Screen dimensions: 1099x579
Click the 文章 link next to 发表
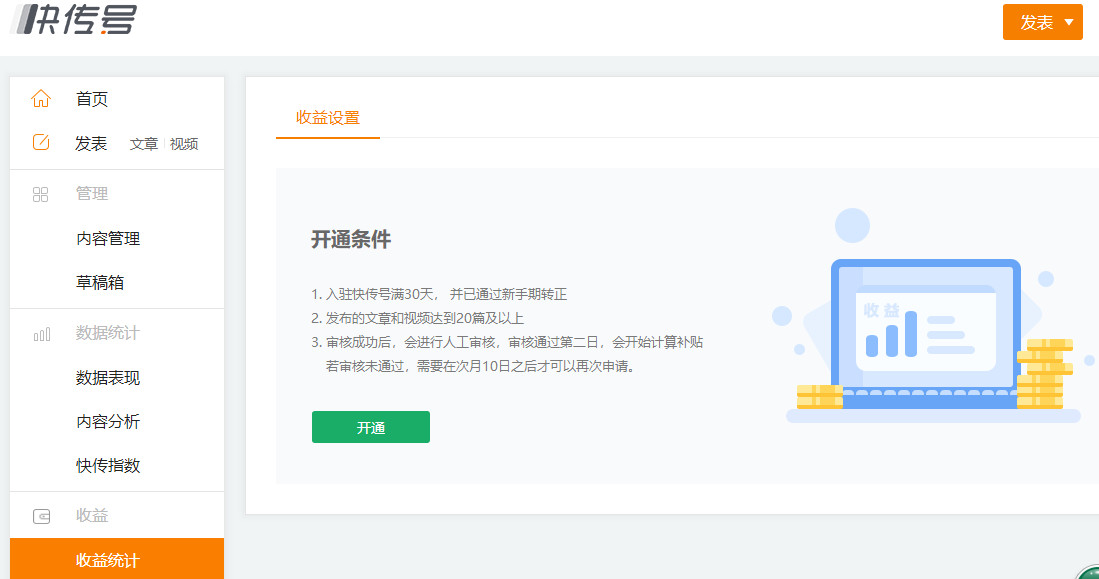pyautogui.click(x=144, y=144)
